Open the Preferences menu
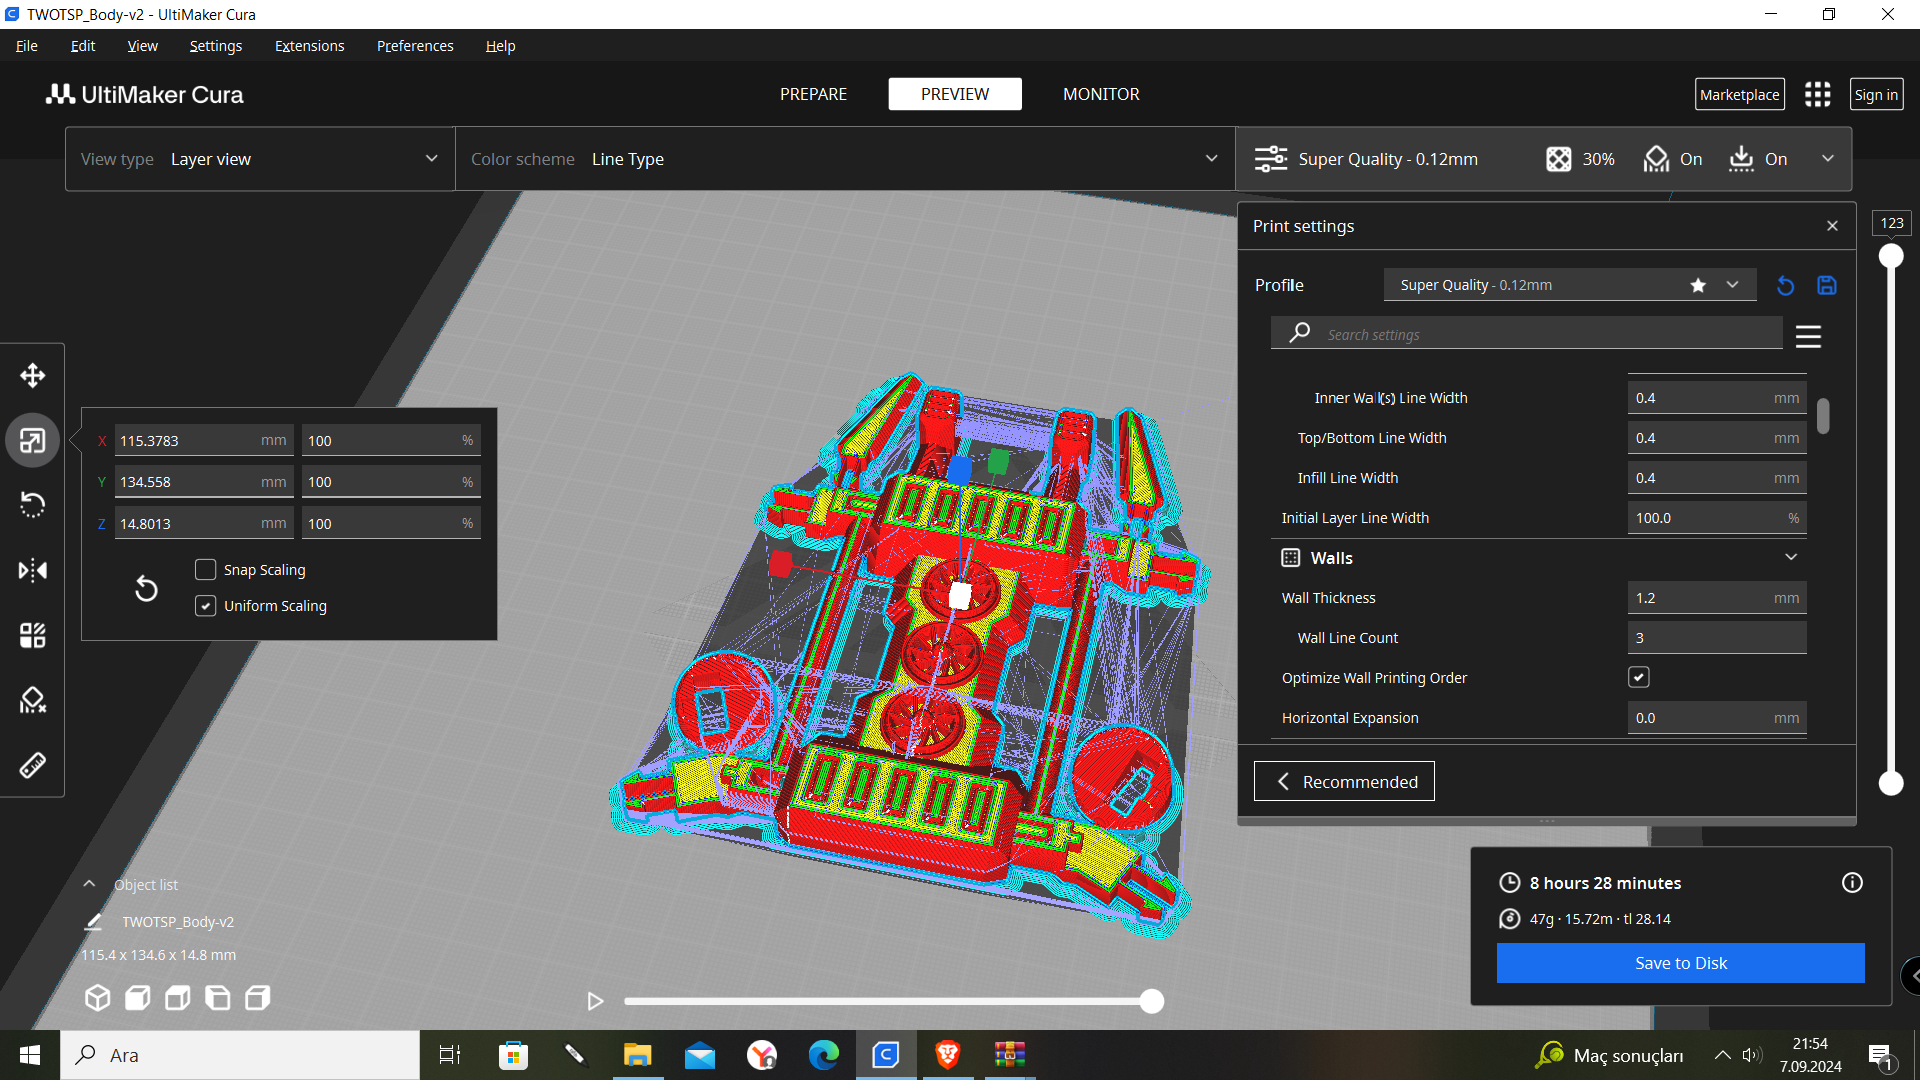 click(x=415, y=46)
